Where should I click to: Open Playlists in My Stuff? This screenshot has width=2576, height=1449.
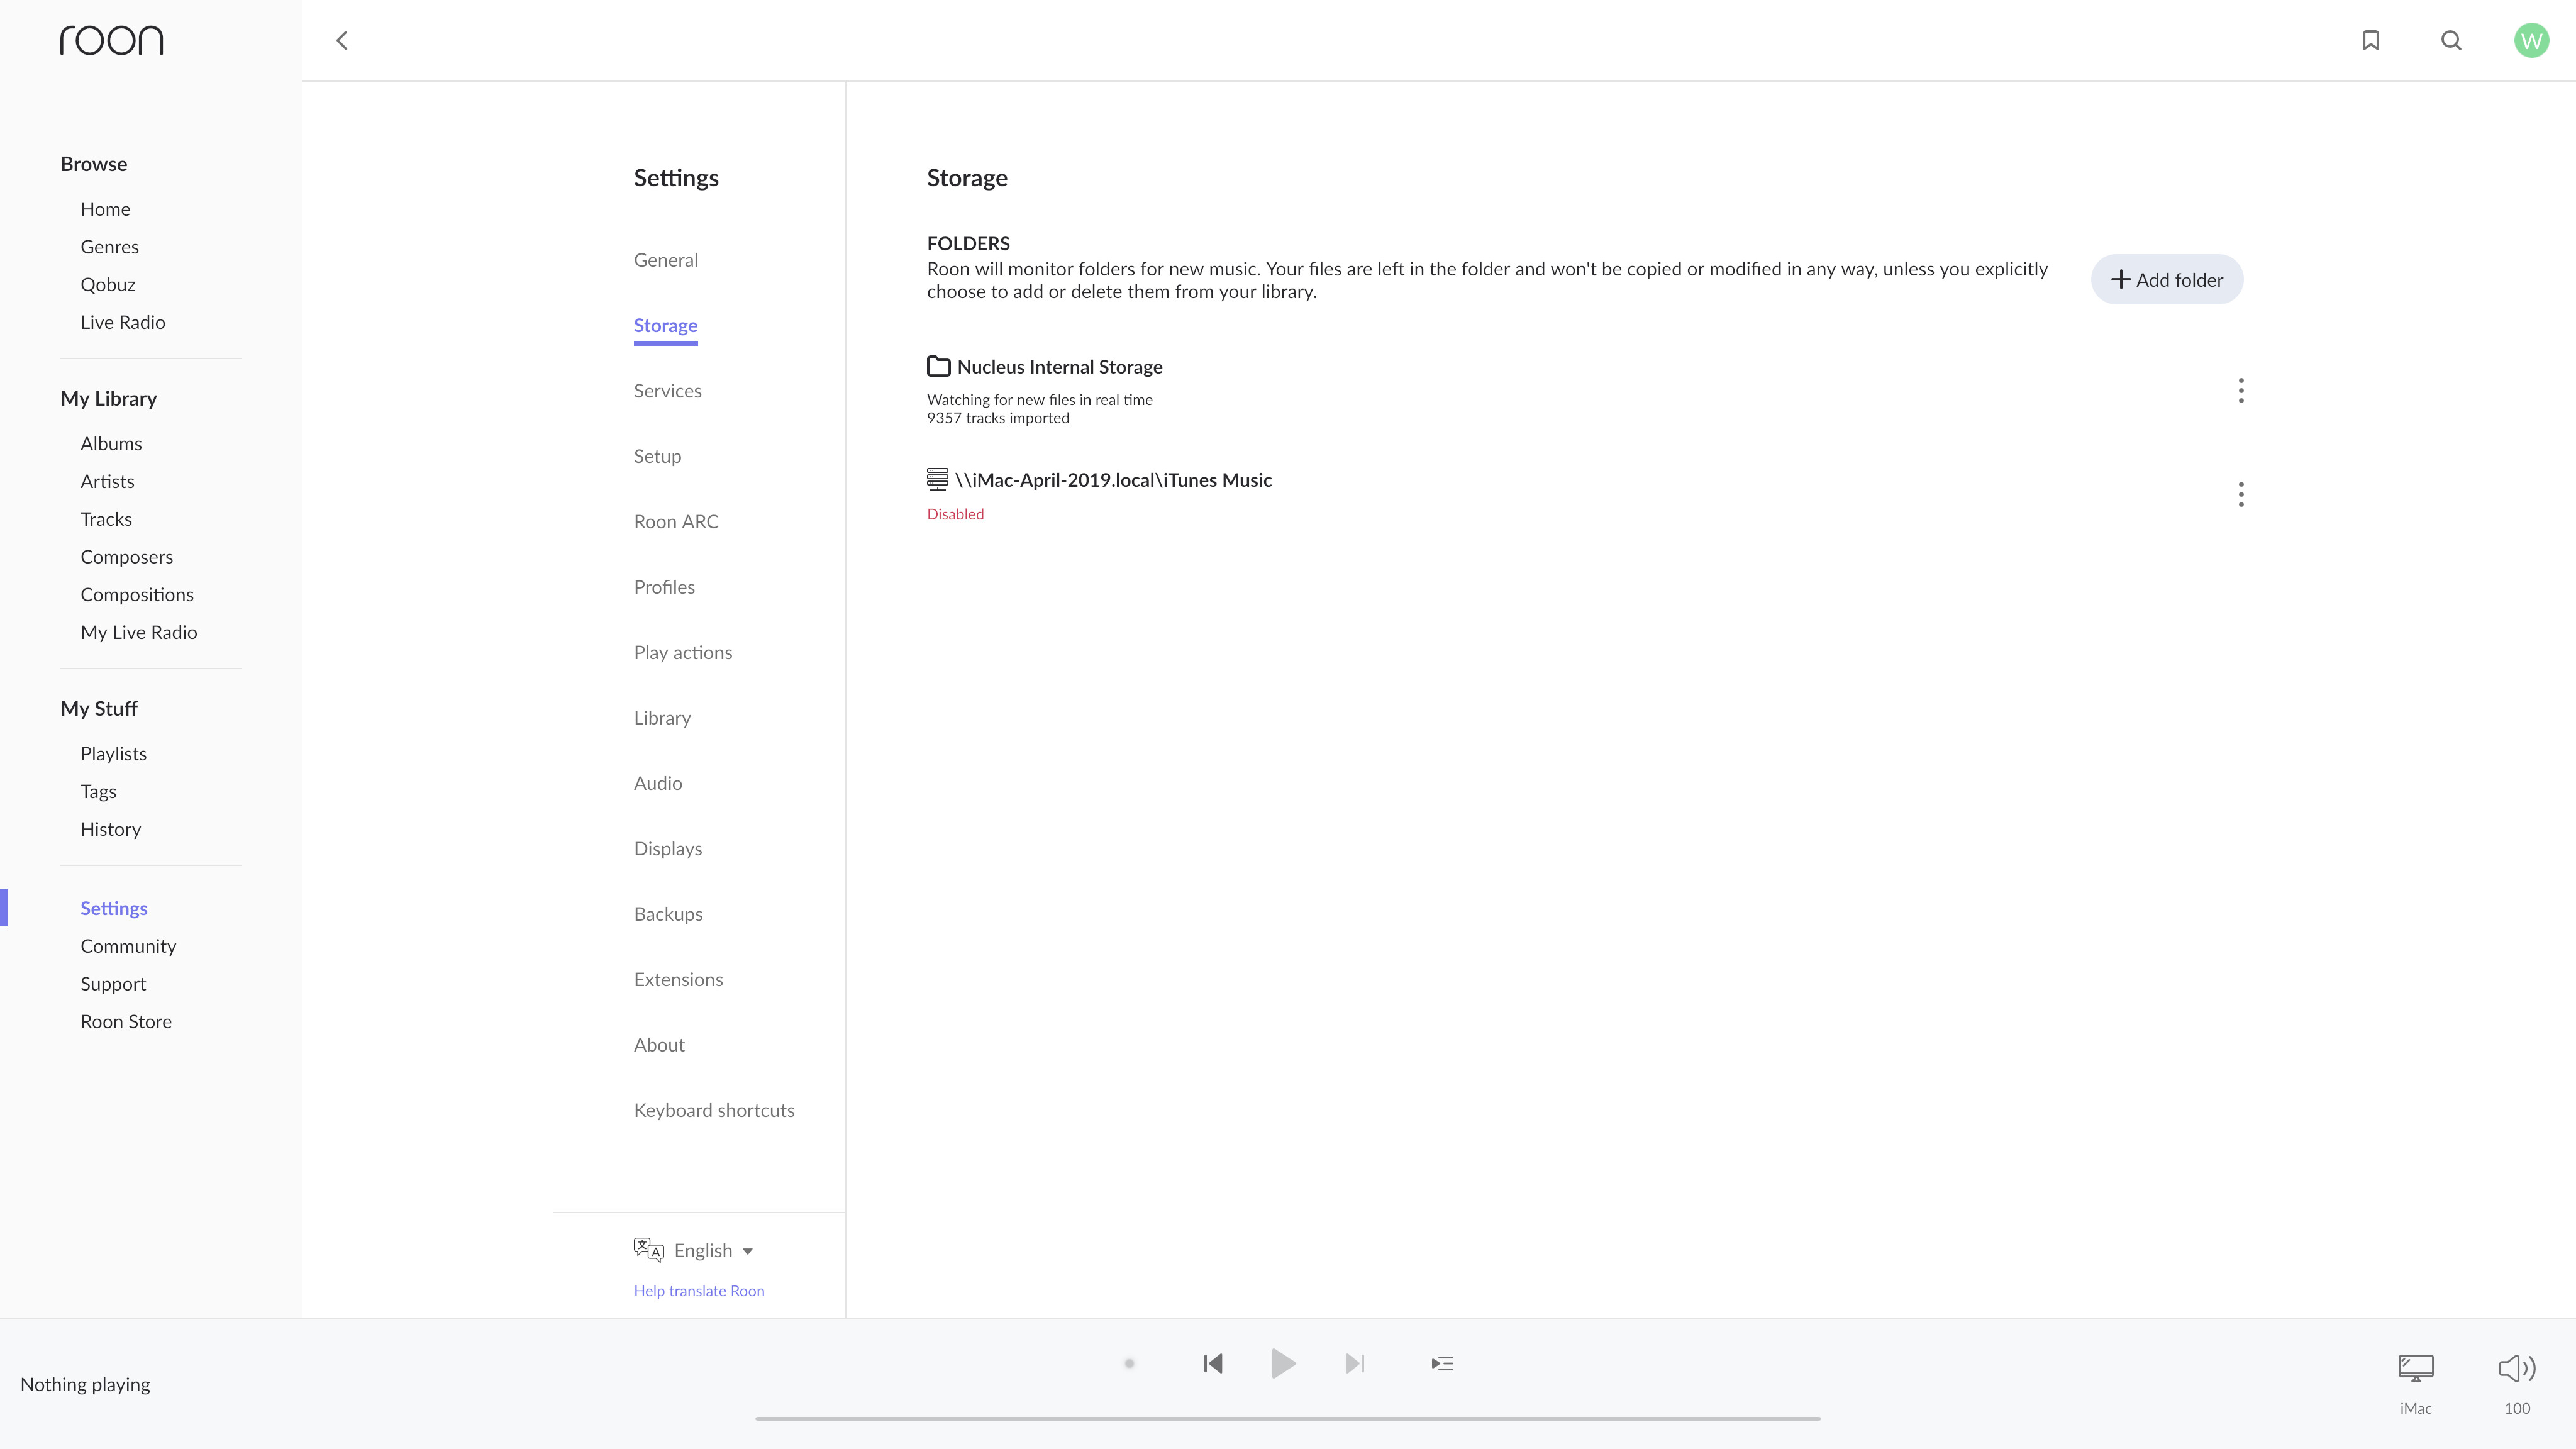point(113,753)
